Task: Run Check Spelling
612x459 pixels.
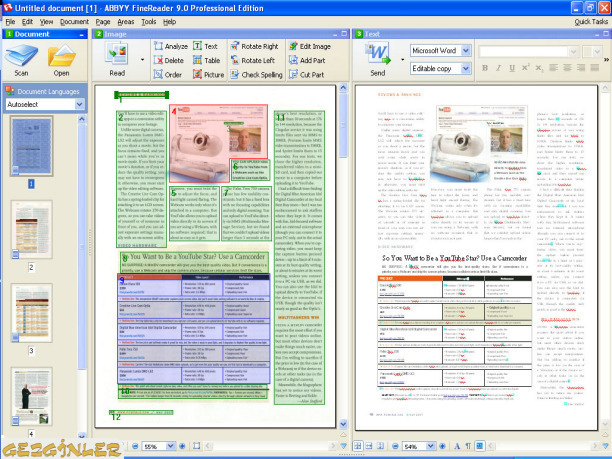Action: point(256,75)
